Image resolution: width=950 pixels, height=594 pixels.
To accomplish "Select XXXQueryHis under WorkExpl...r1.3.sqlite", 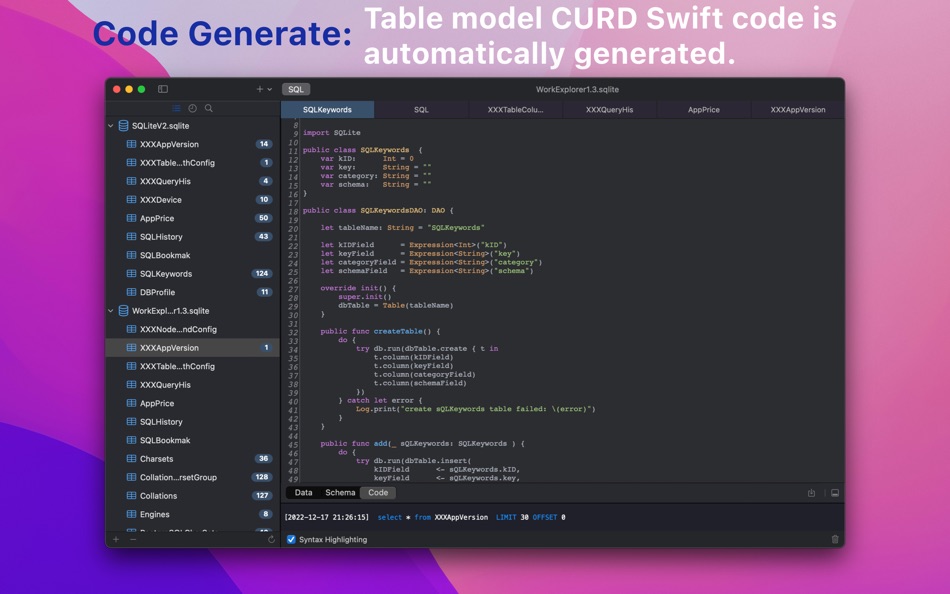I will (x=192, y=385).
